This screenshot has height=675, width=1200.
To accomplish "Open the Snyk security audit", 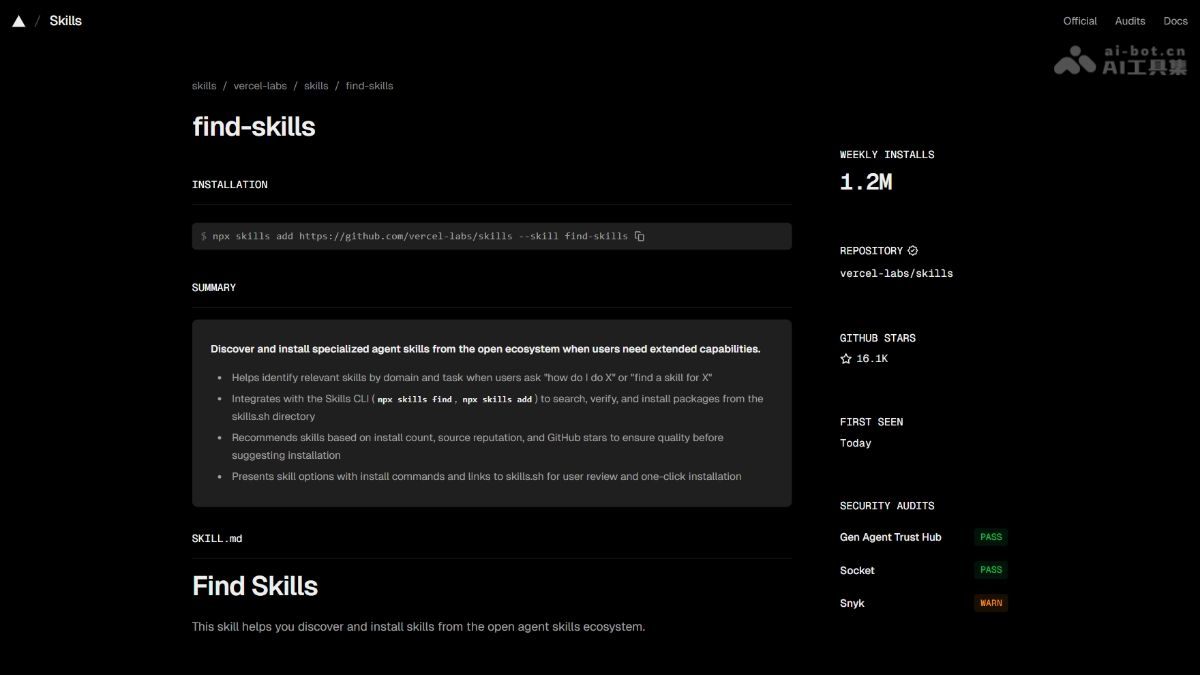I will tap(852, 603).
